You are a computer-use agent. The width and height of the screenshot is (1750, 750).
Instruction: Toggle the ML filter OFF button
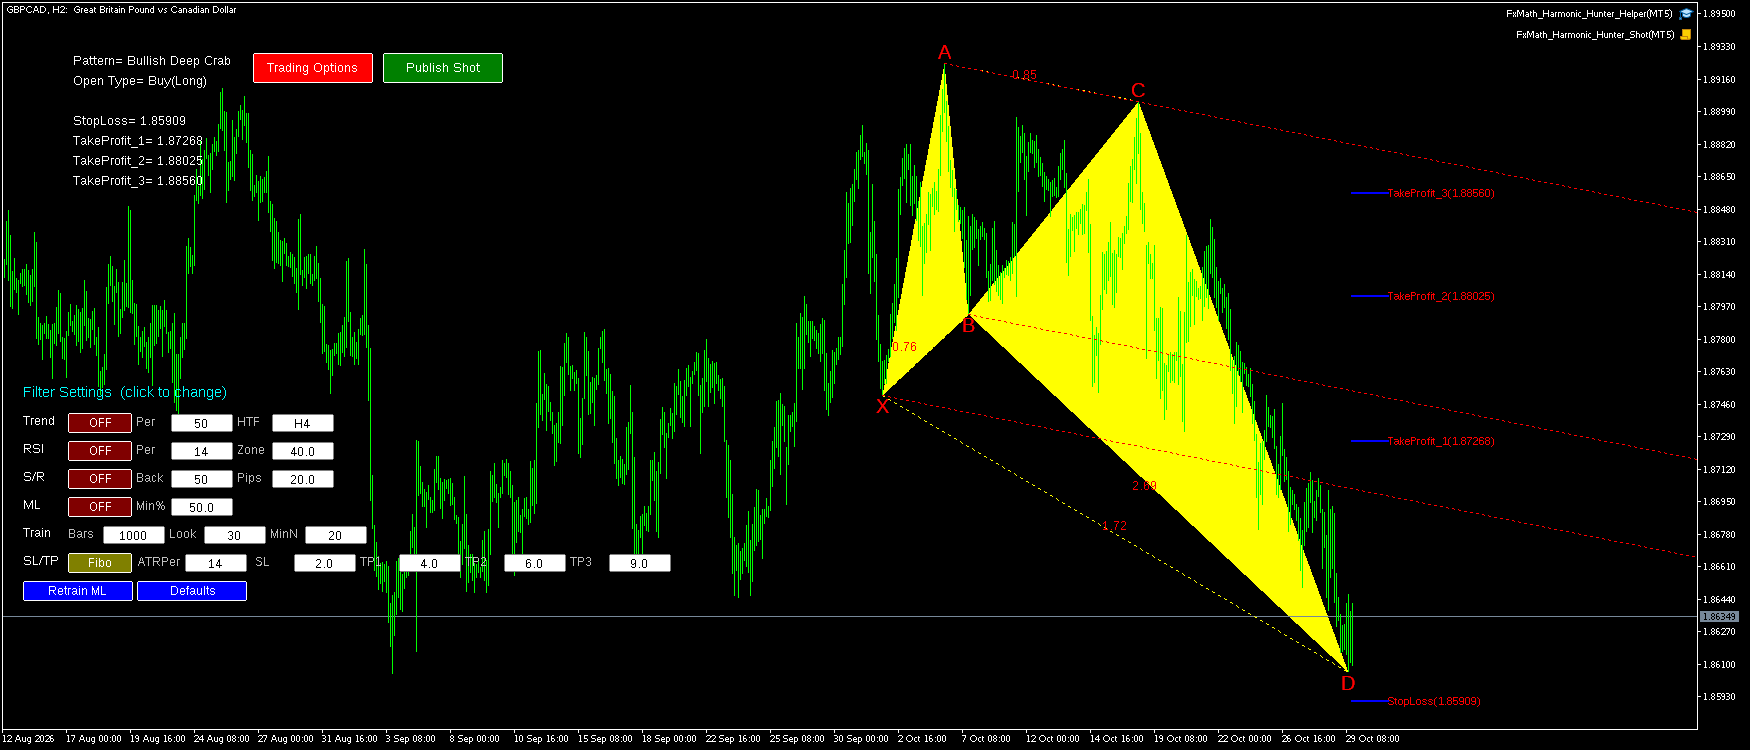point(100,507)
